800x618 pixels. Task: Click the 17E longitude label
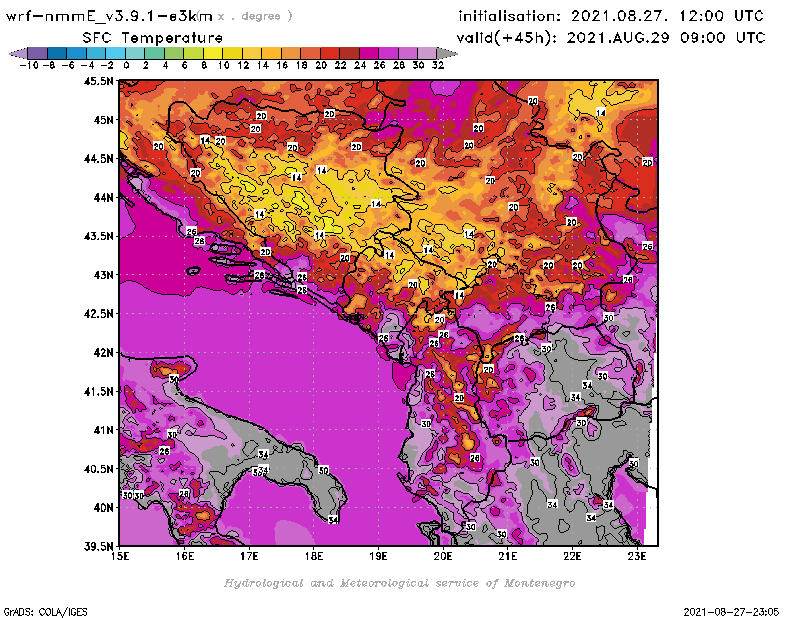coord(249,556)
